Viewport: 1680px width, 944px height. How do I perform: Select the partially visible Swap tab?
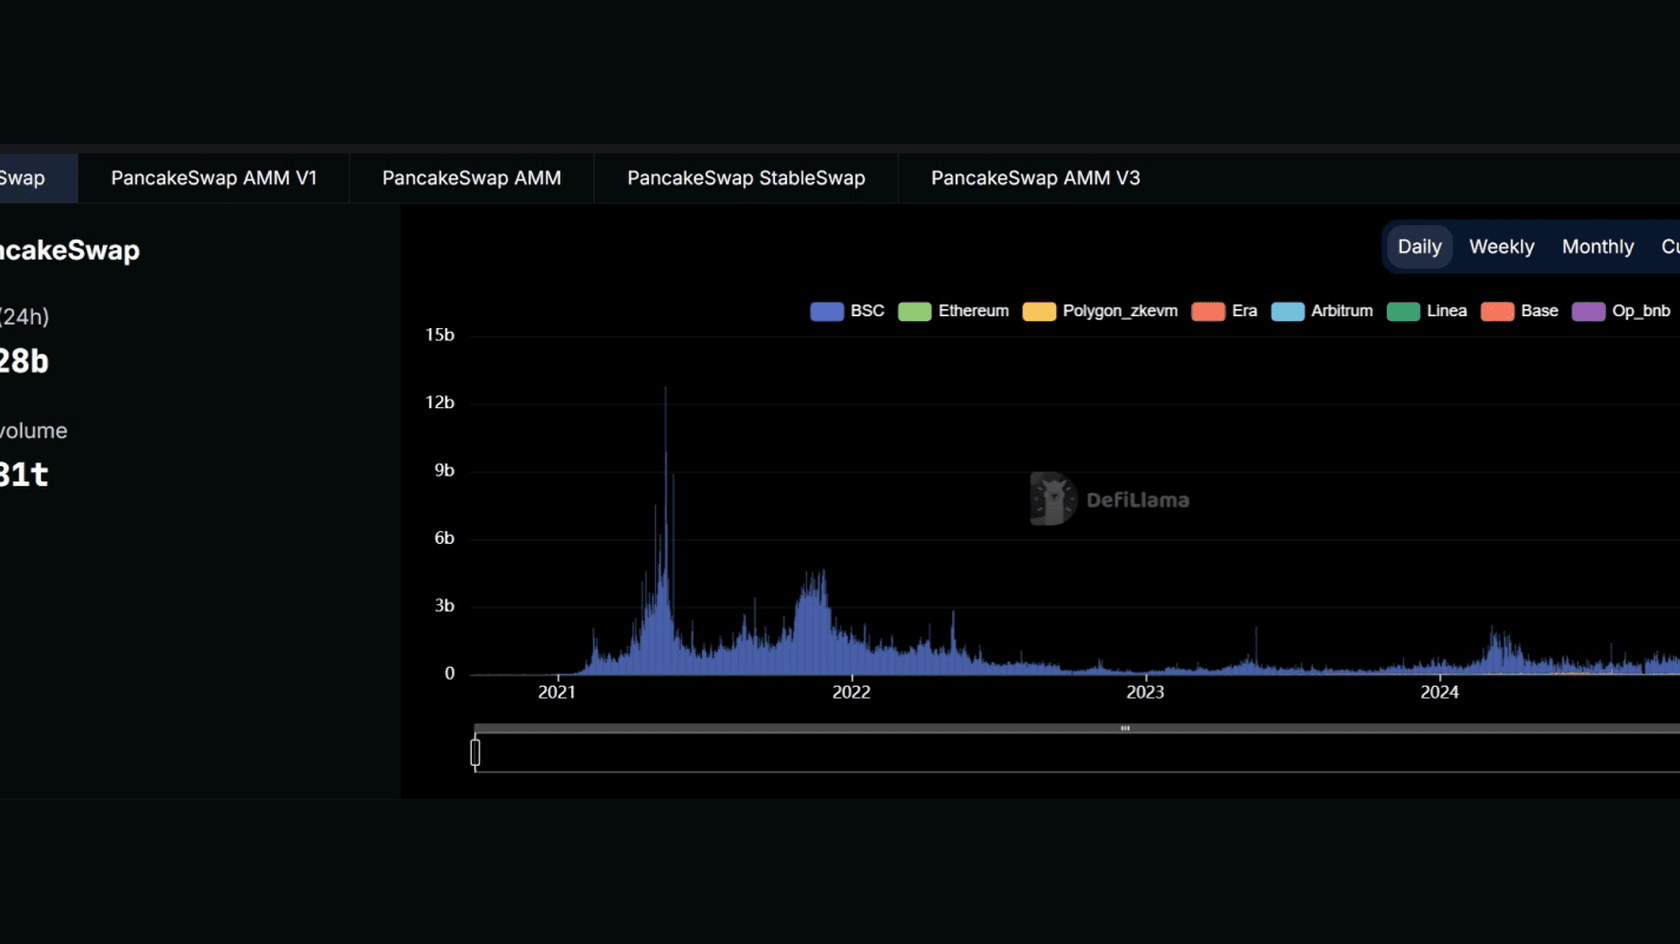38,178
